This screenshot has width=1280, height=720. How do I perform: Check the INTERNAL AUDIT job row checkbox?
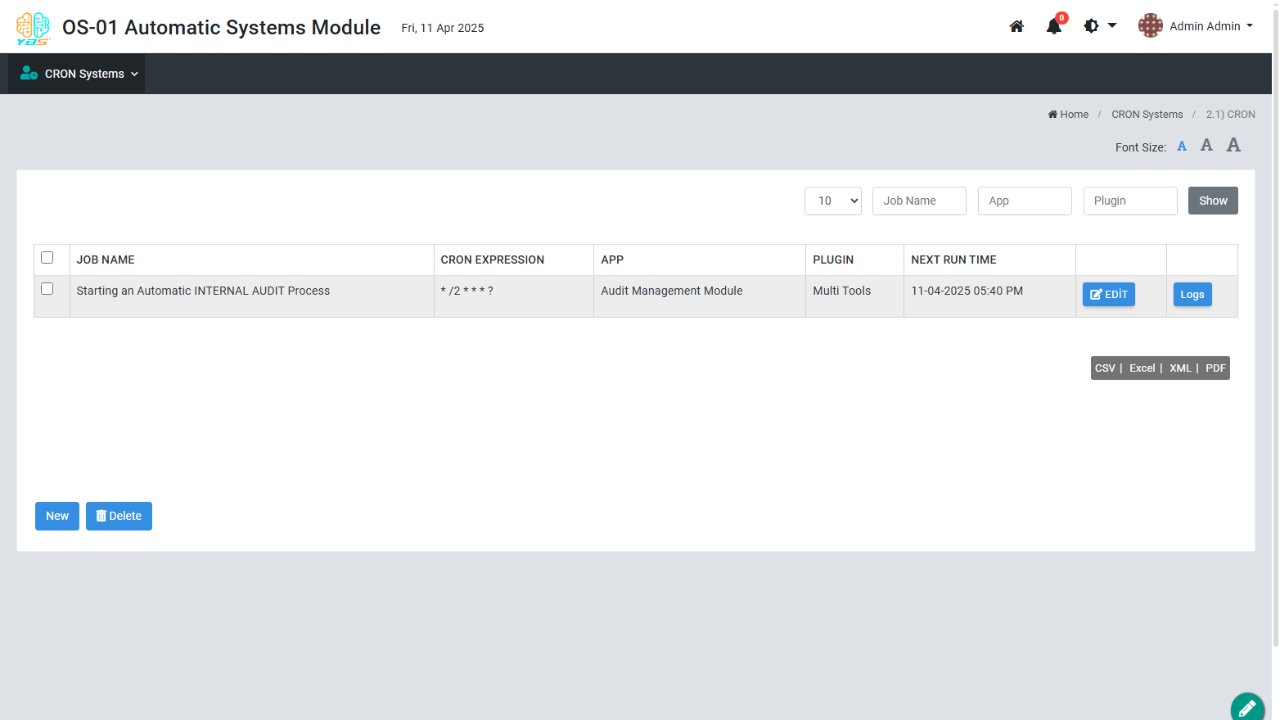tap(47, 289)
